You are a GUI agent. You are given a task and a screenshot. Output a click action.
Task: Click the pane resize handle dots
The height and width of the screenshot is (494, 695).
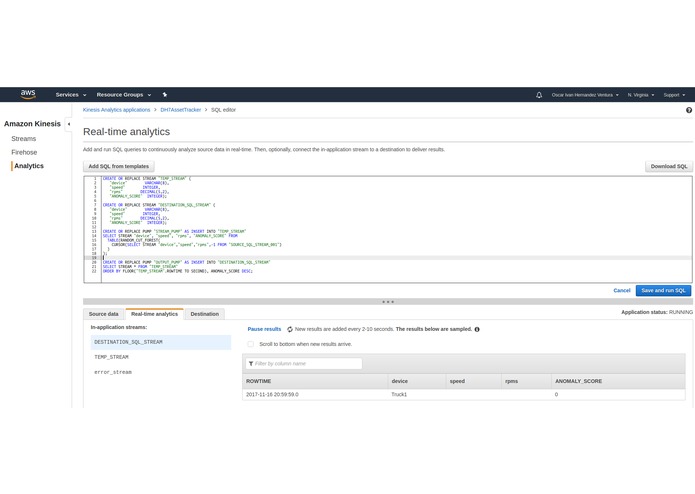388,302
